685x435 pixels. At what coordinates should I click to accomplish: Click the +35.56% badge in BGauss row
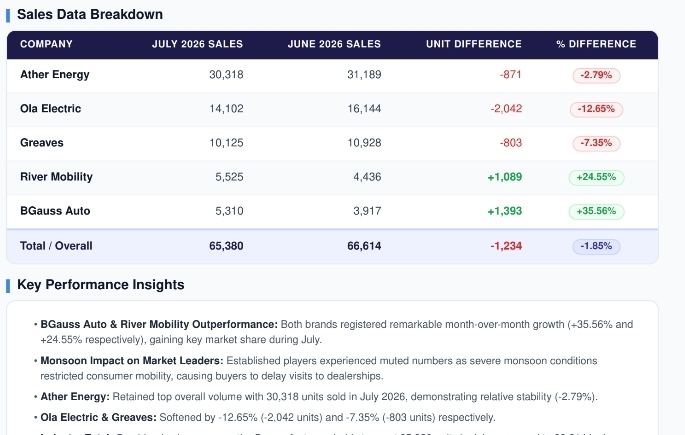(x=596, y=211)
